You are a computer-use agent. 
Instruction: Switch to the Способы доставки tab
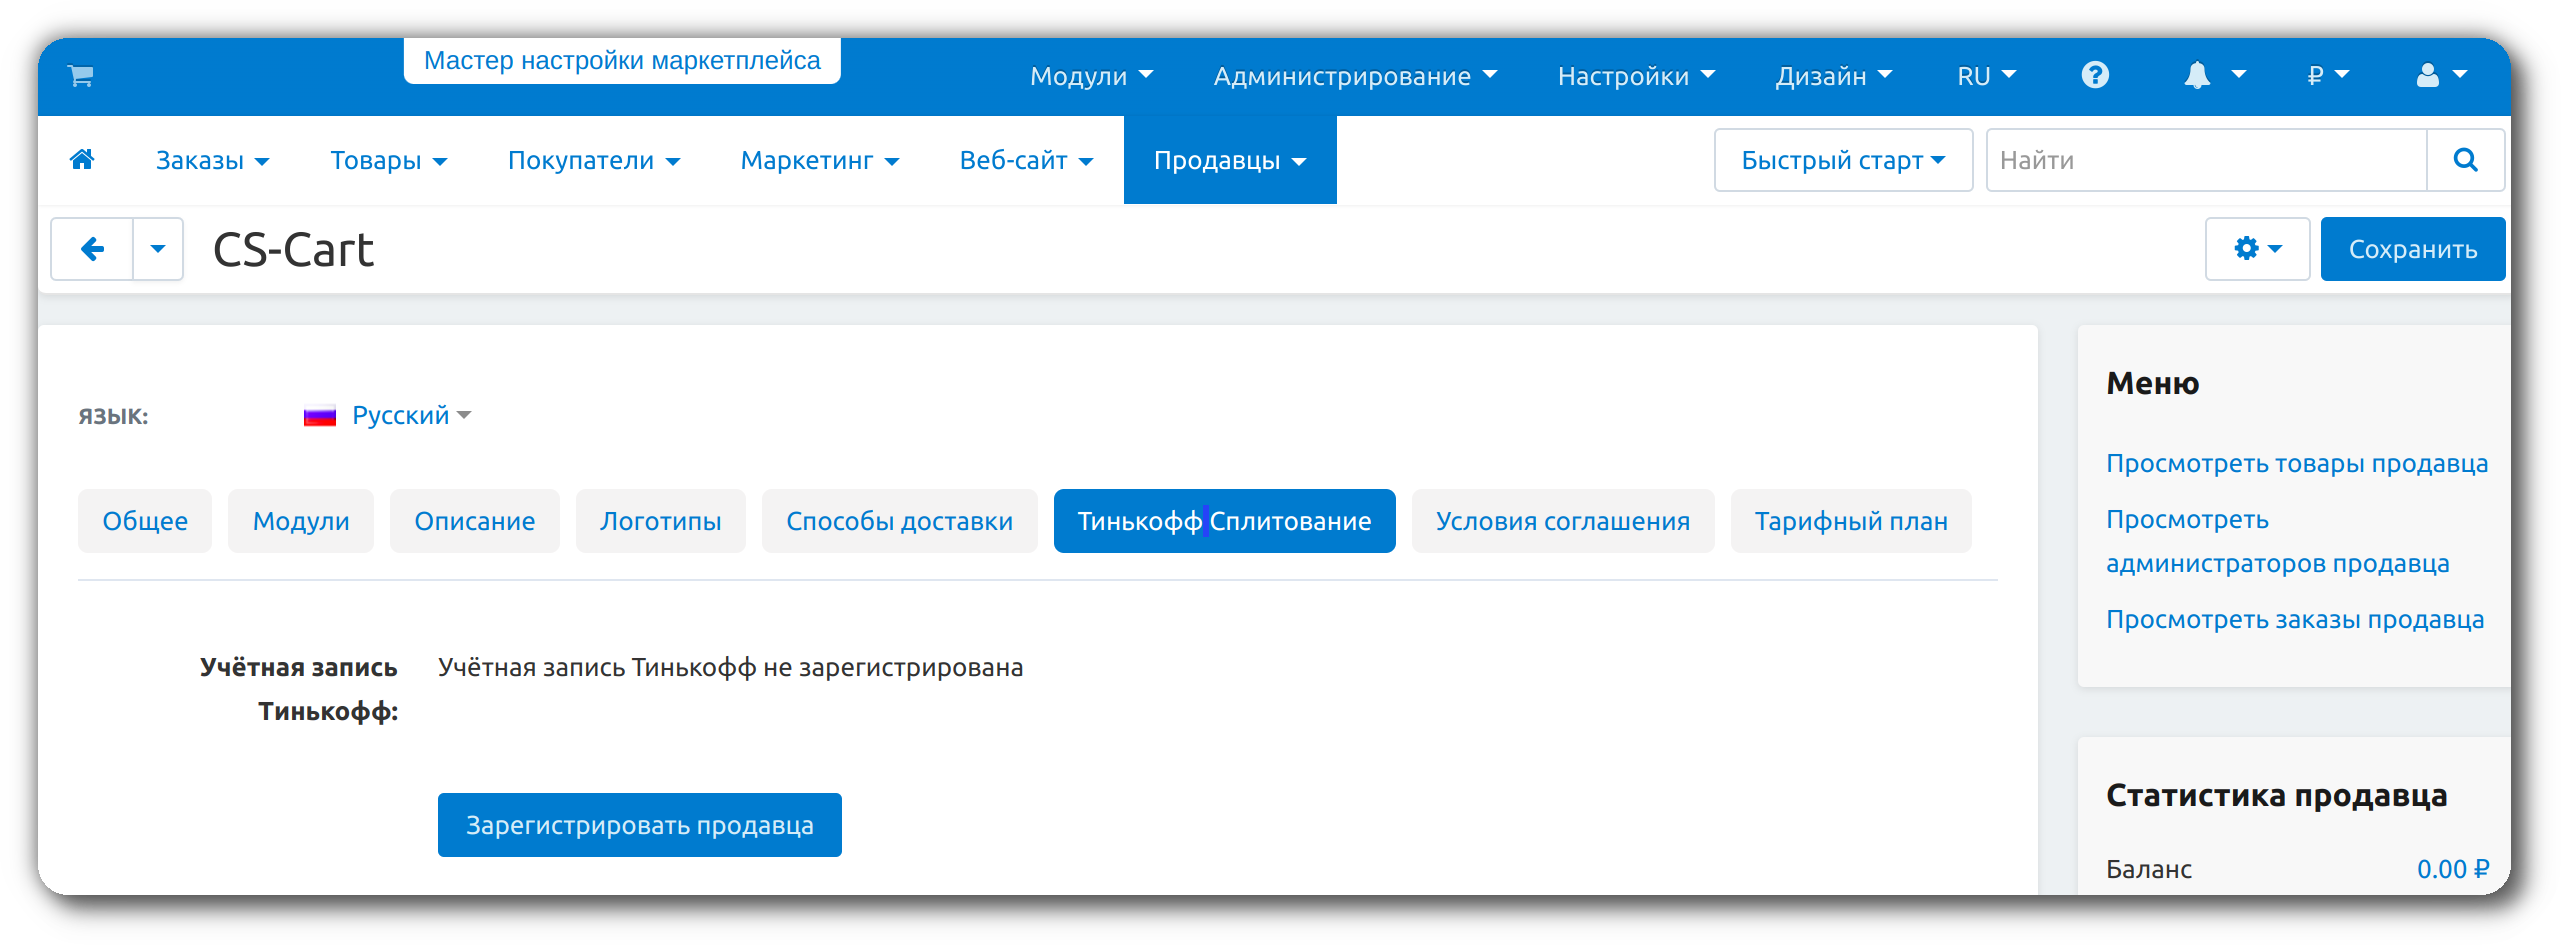pyautogui.click(x=899, y=521)
